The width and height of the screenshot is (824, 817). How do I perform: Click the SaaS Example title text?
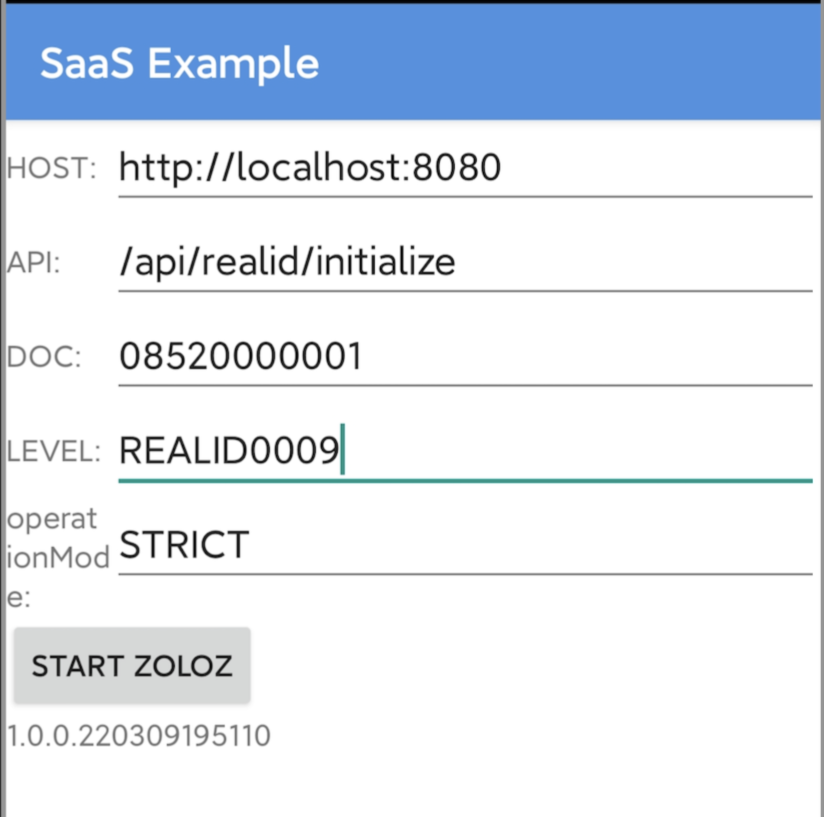pyautogui.click(x=181, y=63)
